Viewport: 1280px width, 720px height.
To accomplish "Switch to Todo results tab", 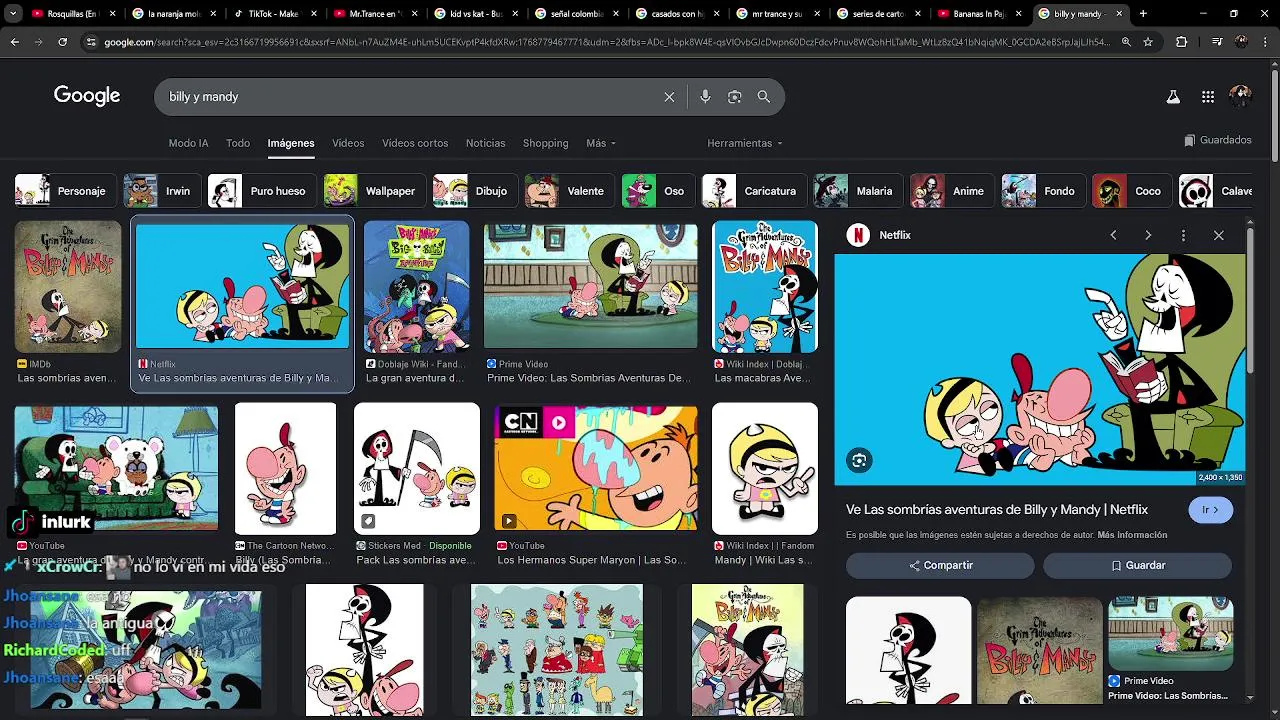I will click(238, 143).
